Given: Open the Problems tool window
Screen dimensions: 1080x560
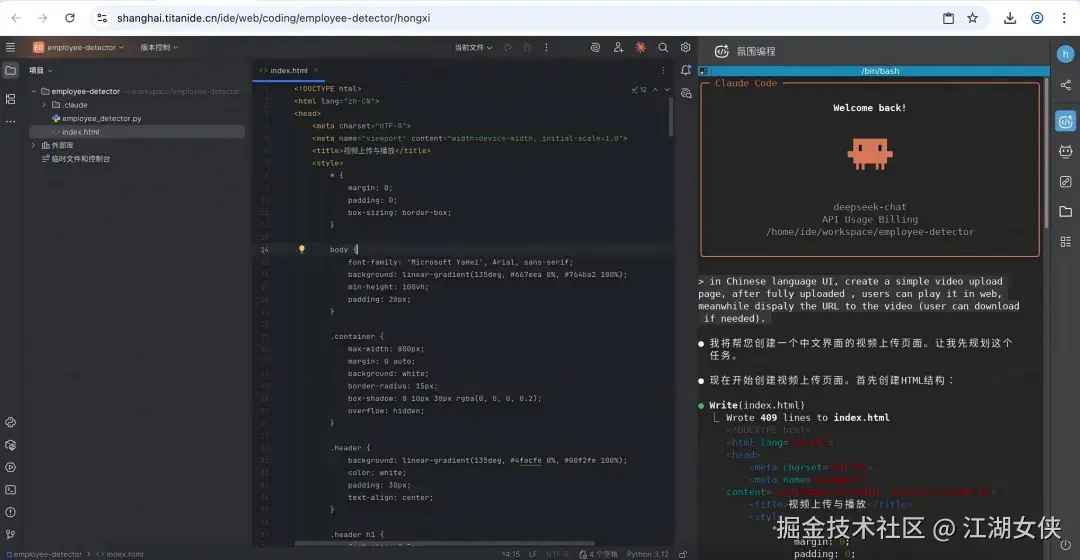Looking at the screenshot, I should point(10,512).
